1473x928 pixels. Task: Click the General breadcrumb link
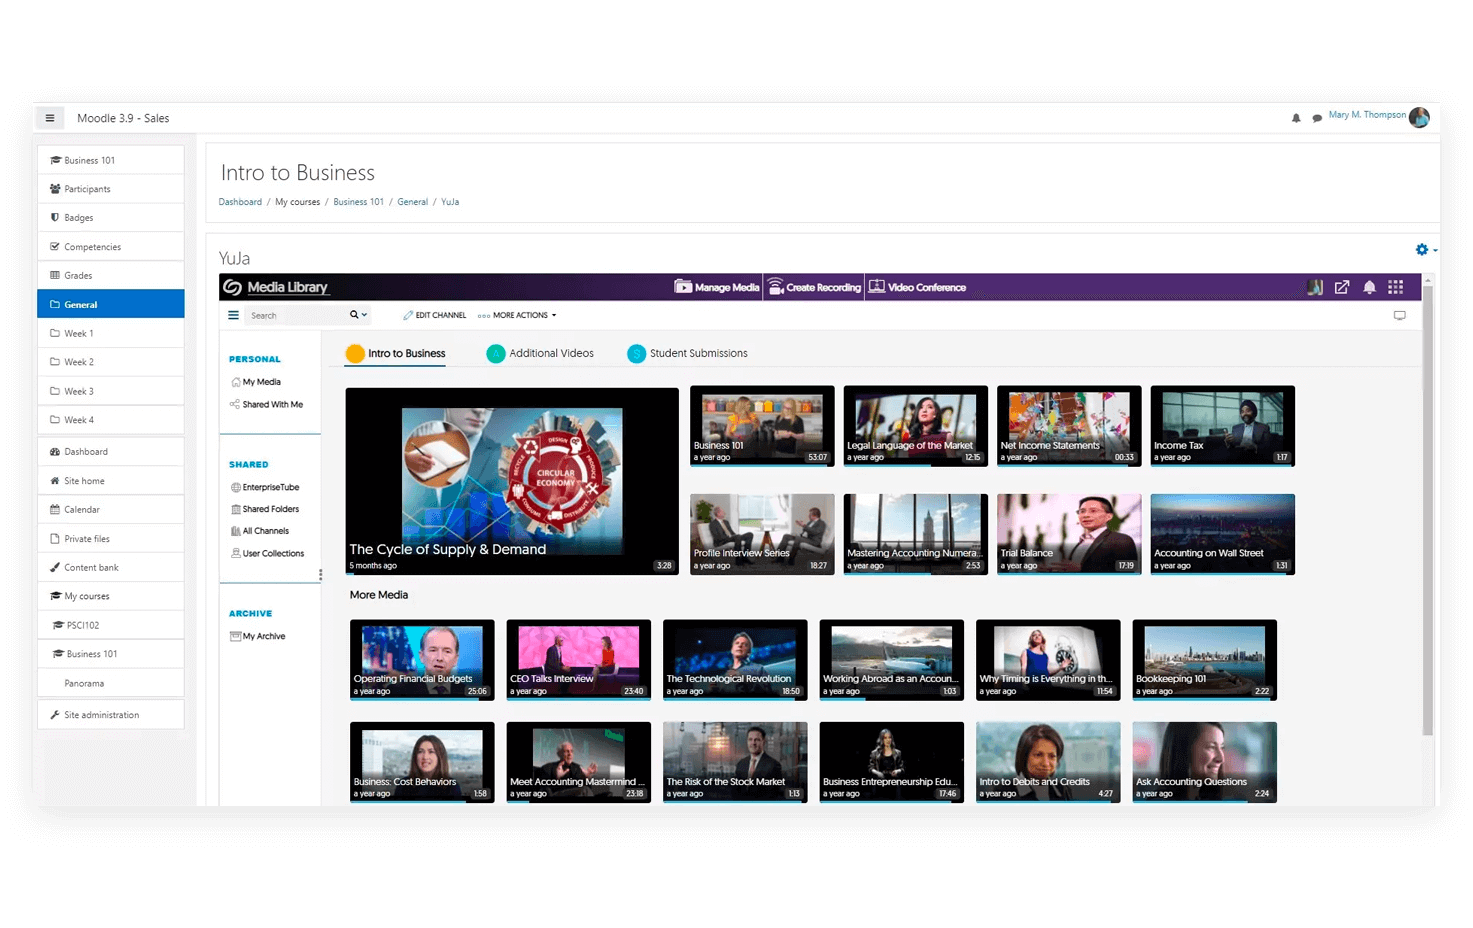tap(412, 202)
